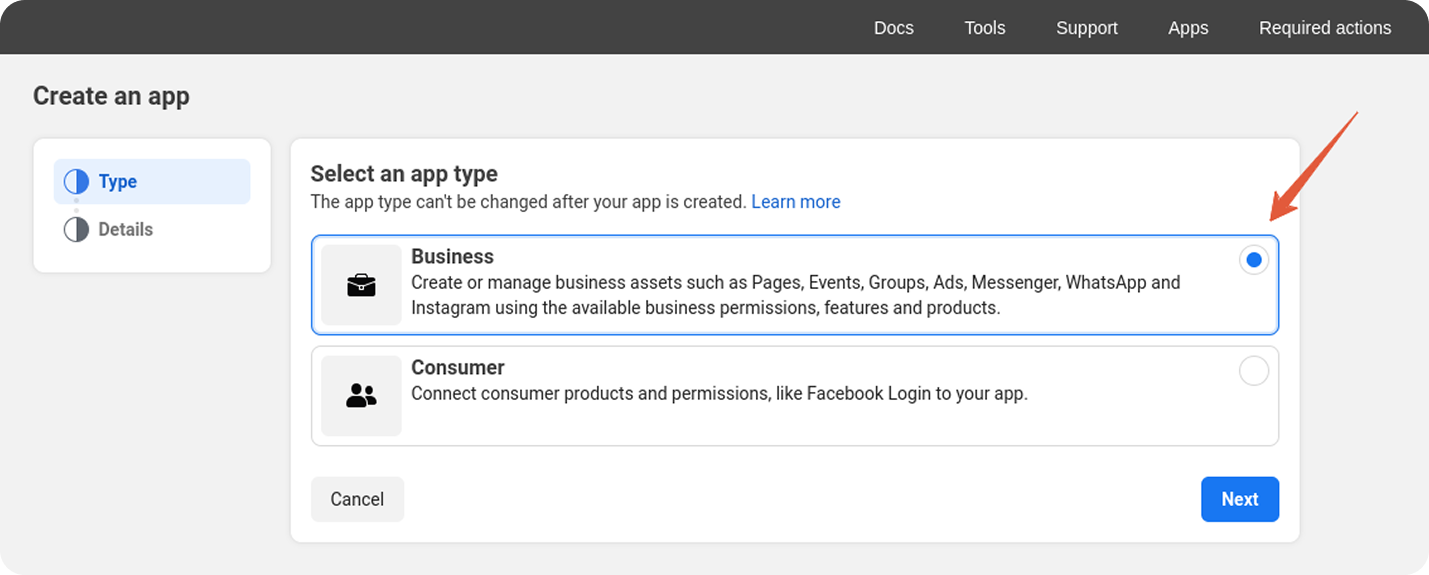Switch to the Type step

click(152, 182)
